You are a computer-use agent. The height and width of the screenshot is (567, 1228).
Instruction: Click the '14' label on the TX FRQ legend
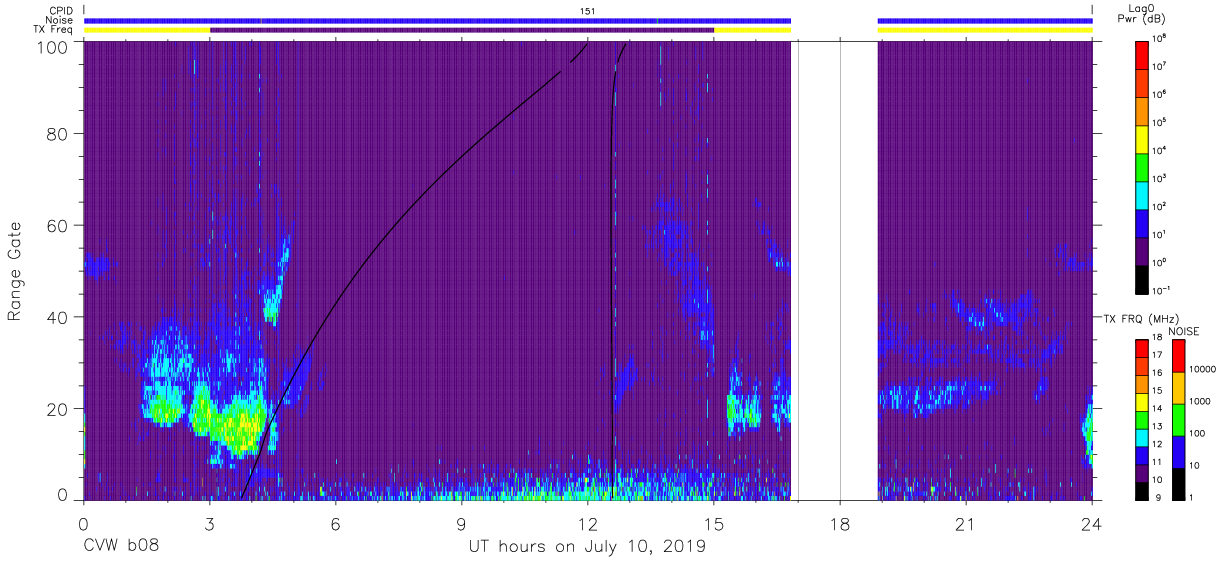point(1158,407)
